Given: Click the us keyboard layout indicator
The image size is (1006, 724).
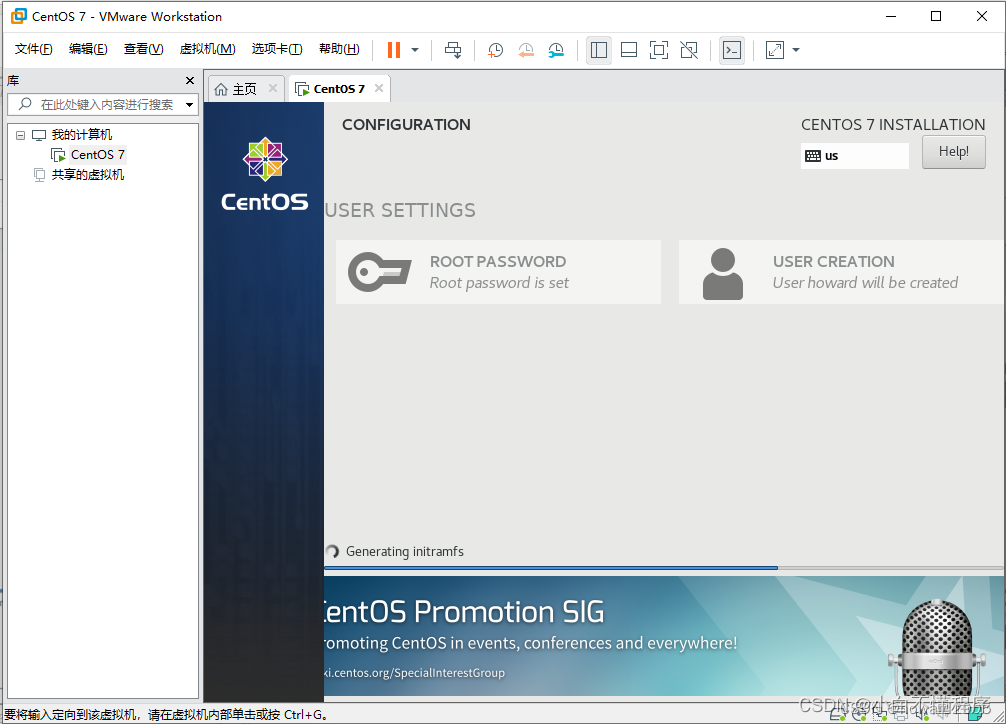Looking at the screenshot, I should 855,156.
